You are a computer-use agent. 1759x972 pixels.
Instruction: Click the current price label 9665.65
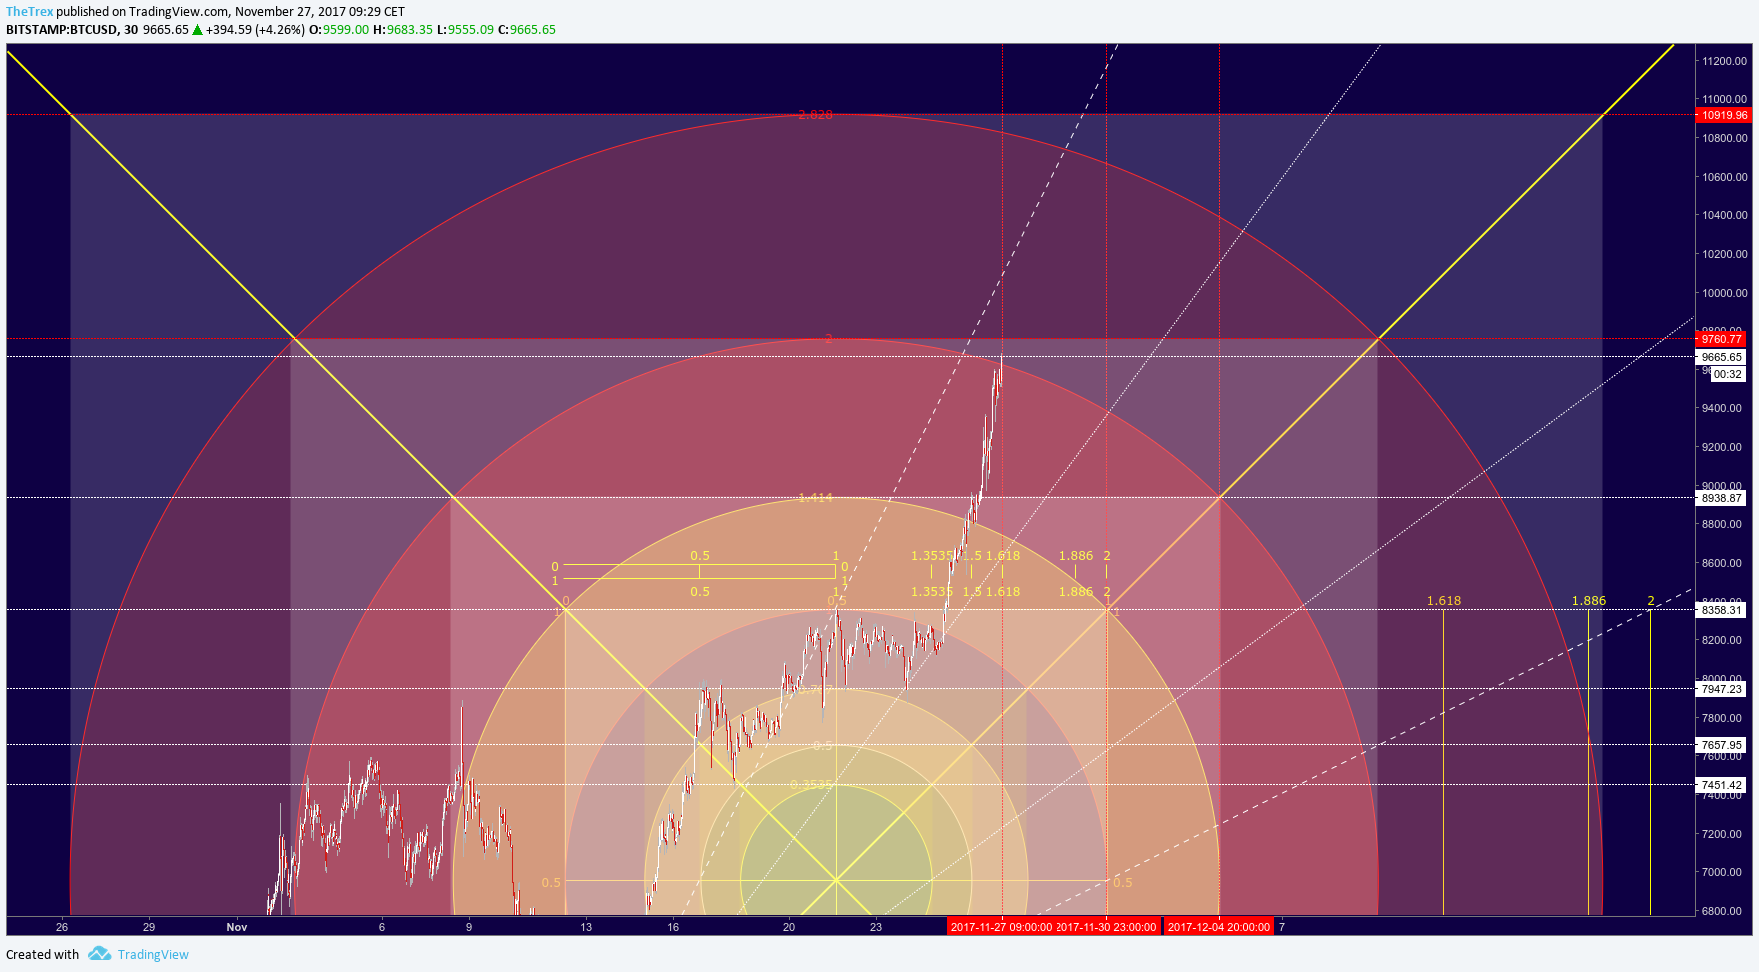pos(1722,357)
